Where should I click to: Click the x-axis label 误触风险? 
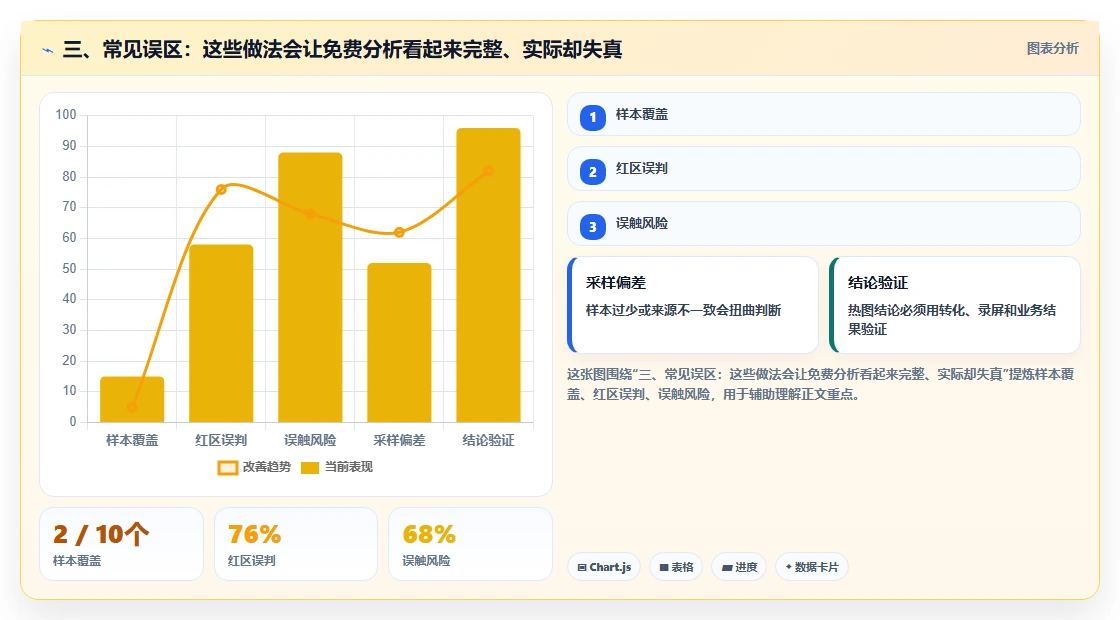(310, 441)
